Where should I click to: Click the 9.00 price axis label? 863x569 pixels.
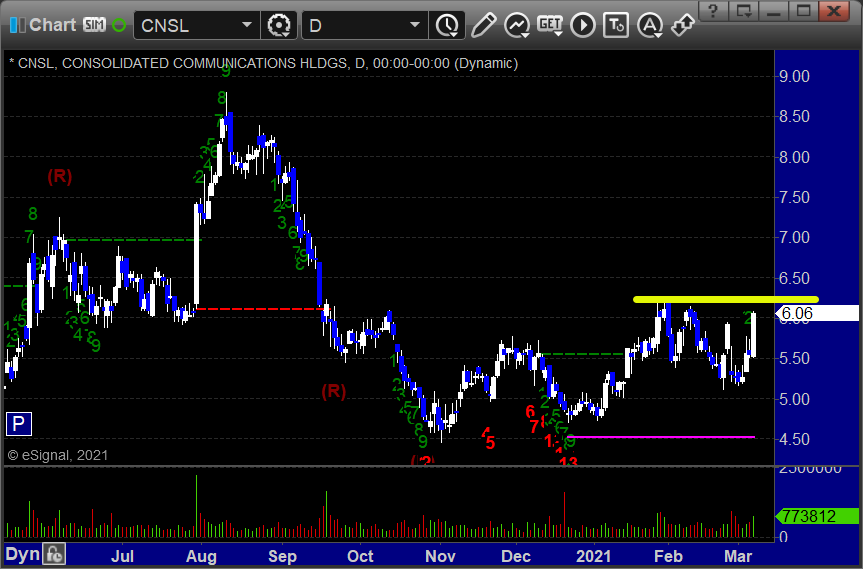[x=795, y=76]
